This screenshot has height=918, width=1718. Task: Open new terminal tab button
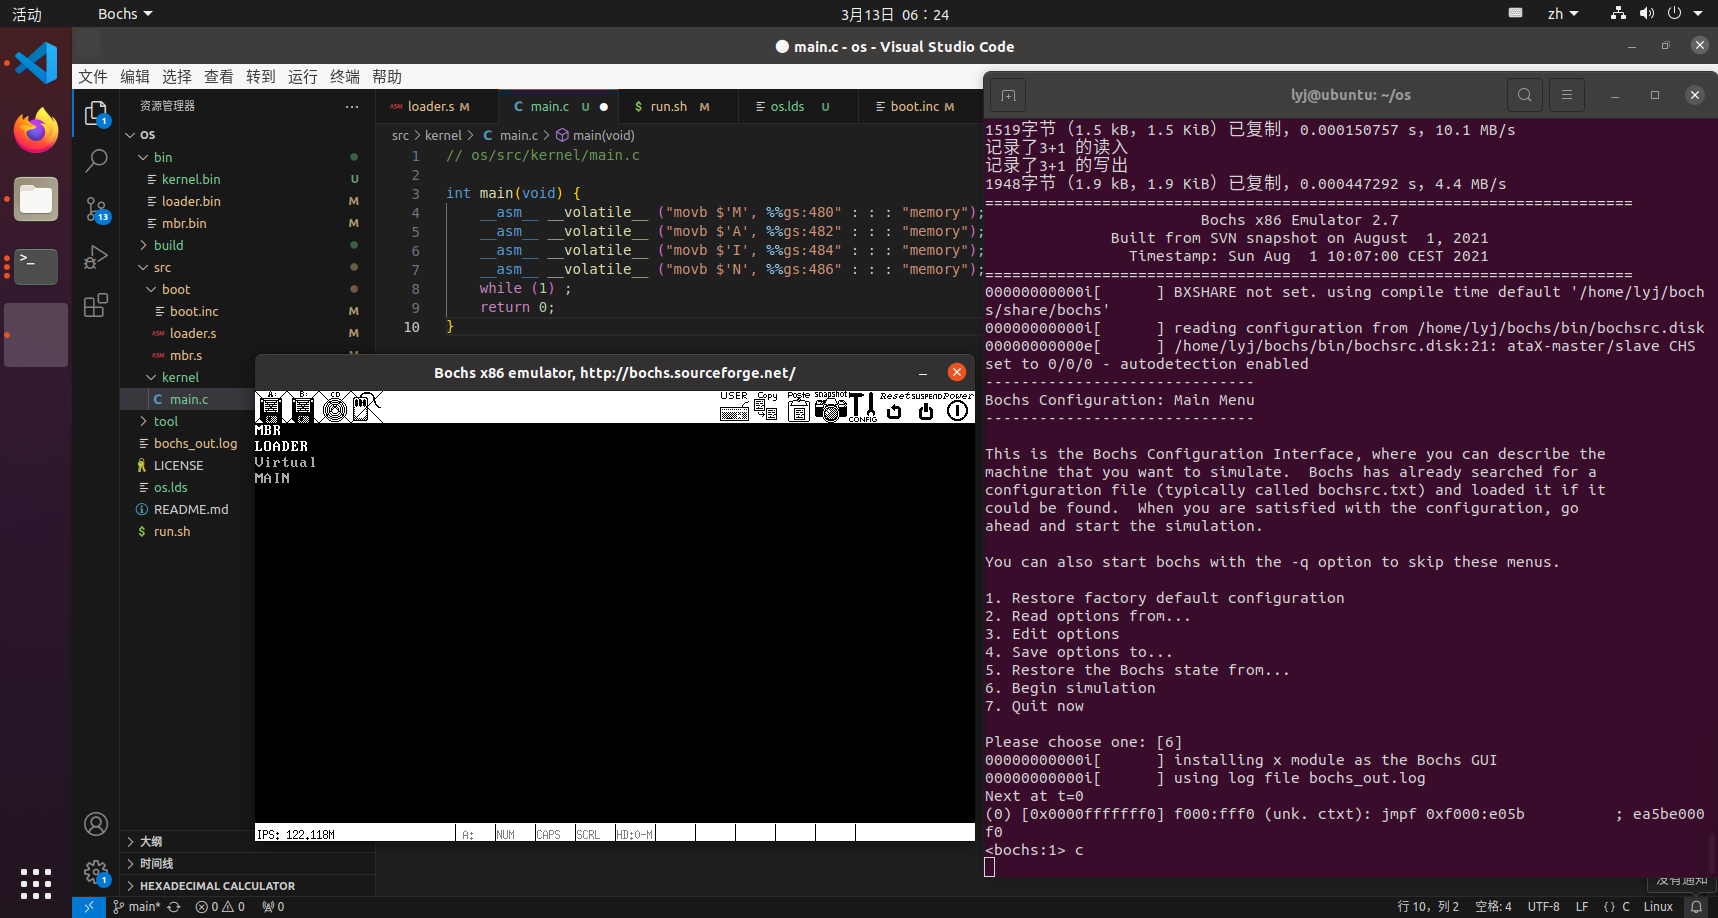1008,95
